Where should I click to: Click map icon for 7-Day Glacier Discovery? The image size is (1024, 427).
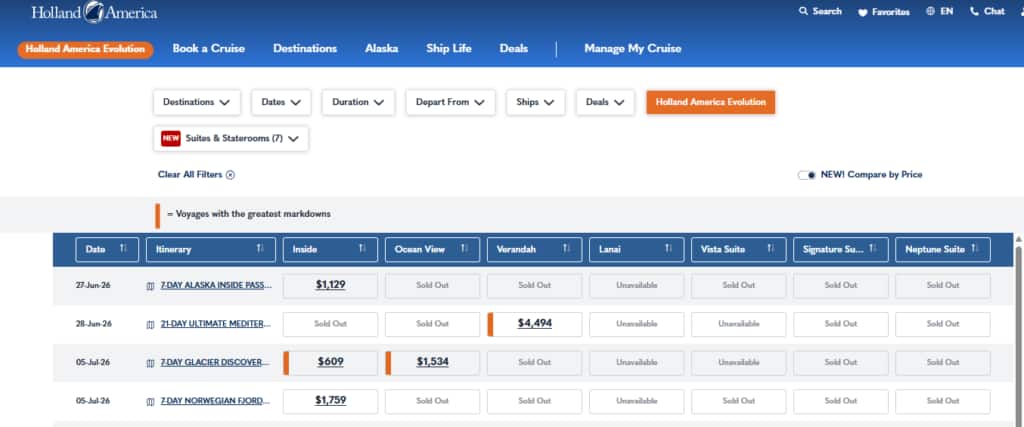[x=151, y=363]
